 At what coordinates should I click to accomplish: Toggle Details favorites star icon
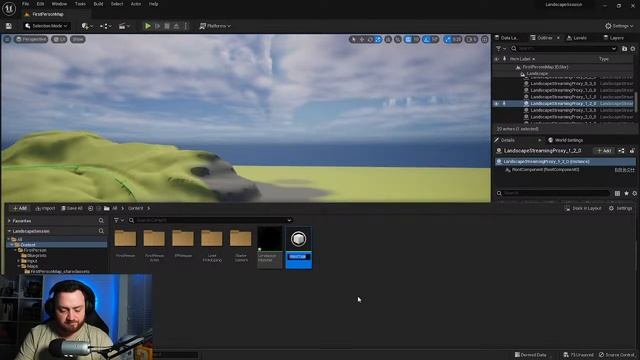[627, 193]
